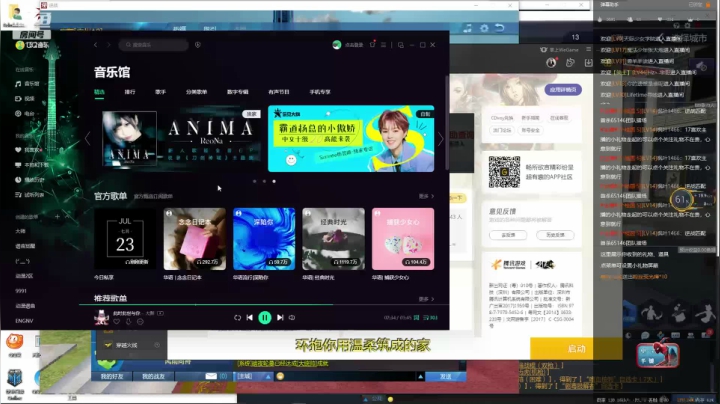Image resolution: width=720 pixels, height=404 pixels.
Task: Open the blue 深陷你 playlist card
Action: [x=264, y=239]
